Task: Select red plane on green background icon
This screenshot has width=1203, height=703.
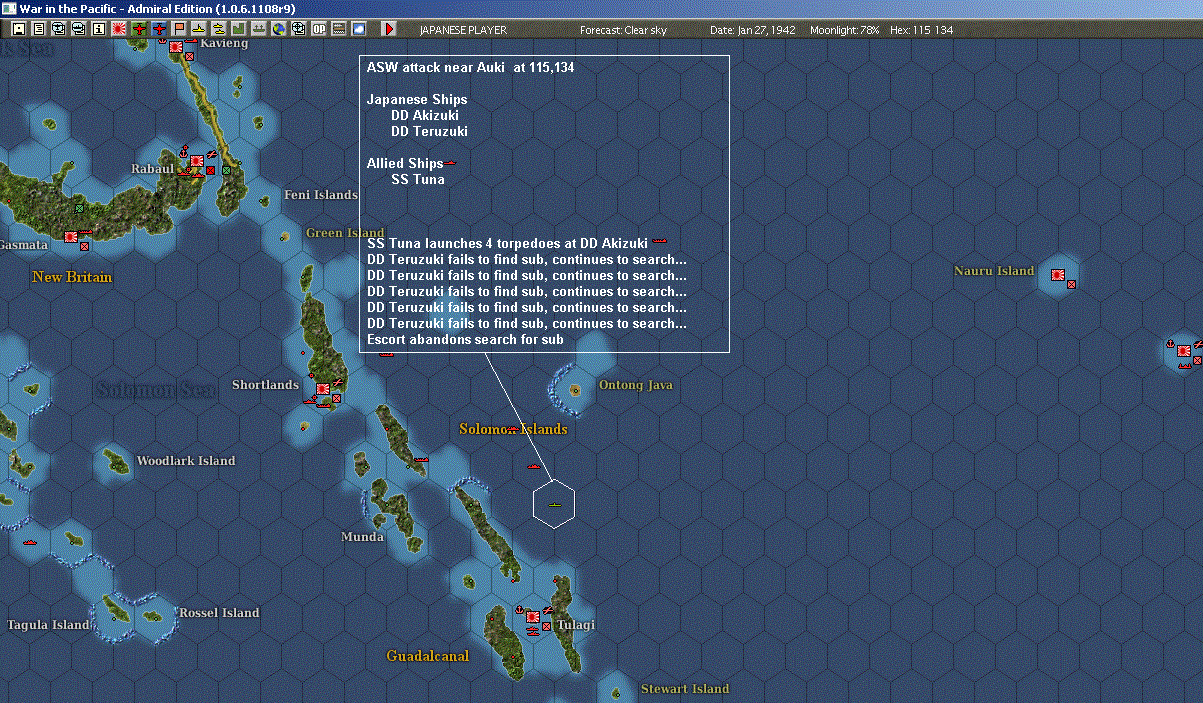Action: tap(139, 29)
